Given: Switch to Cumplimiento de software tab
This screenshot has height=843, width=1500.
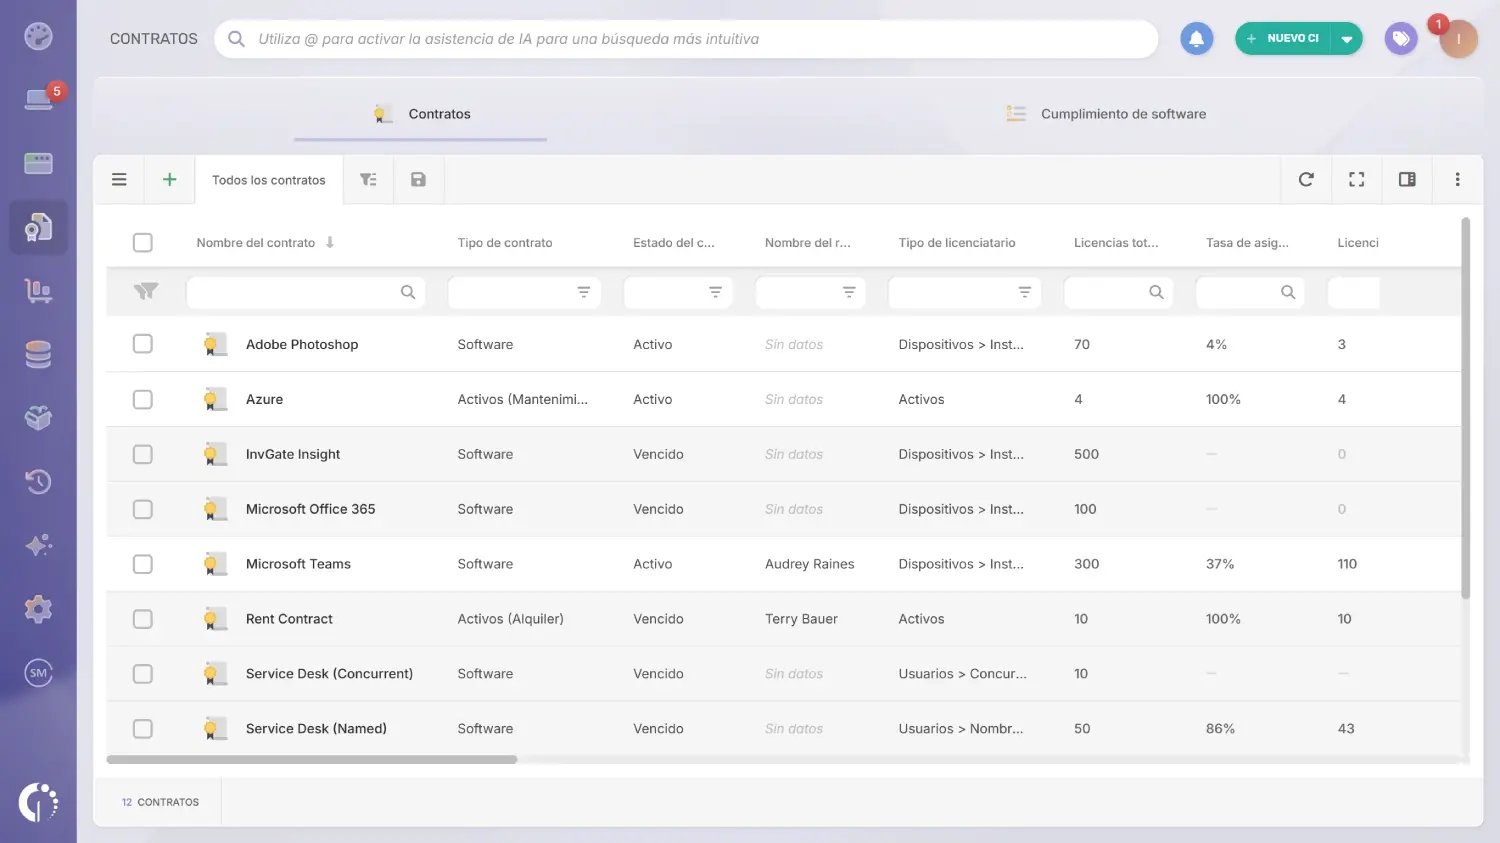Looking at the screenshot, I should [1106, 114].
